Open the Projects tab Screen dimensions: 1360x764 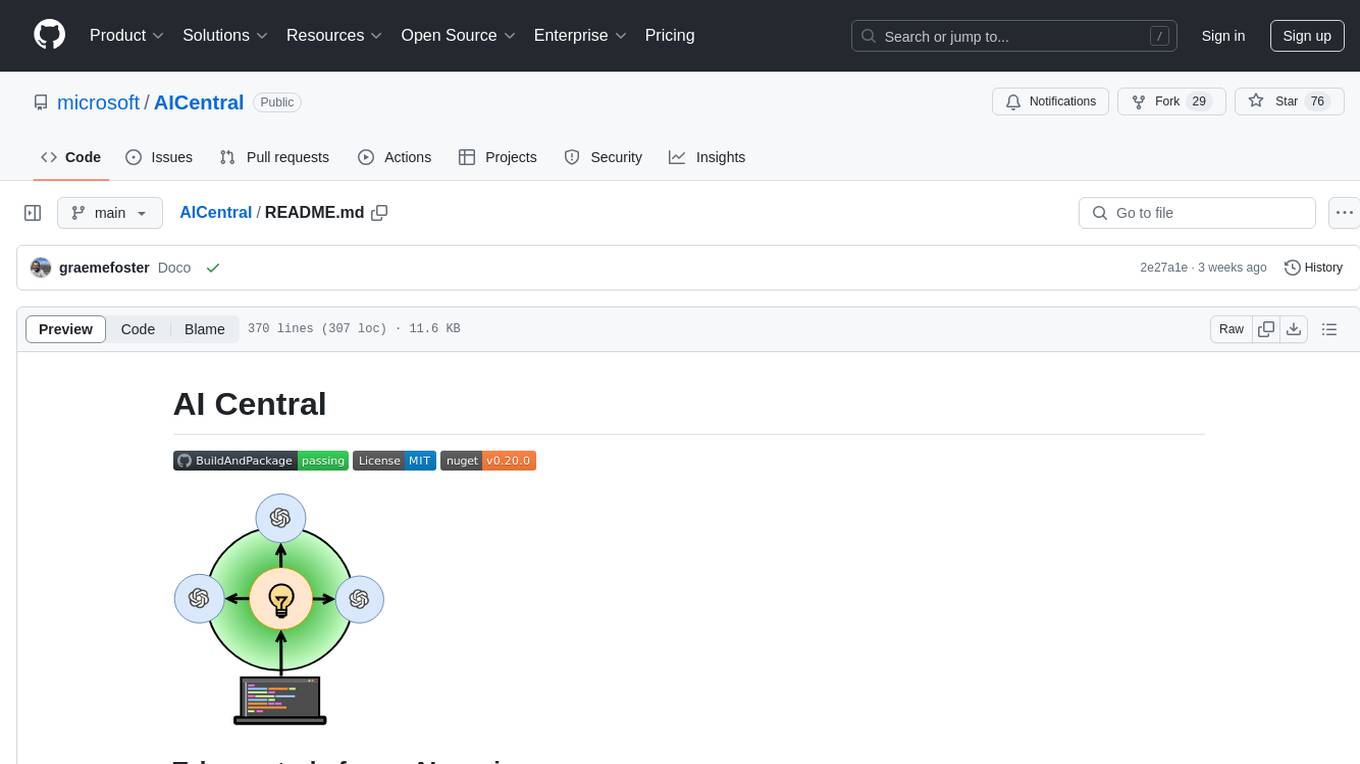[x=497, y=157]
